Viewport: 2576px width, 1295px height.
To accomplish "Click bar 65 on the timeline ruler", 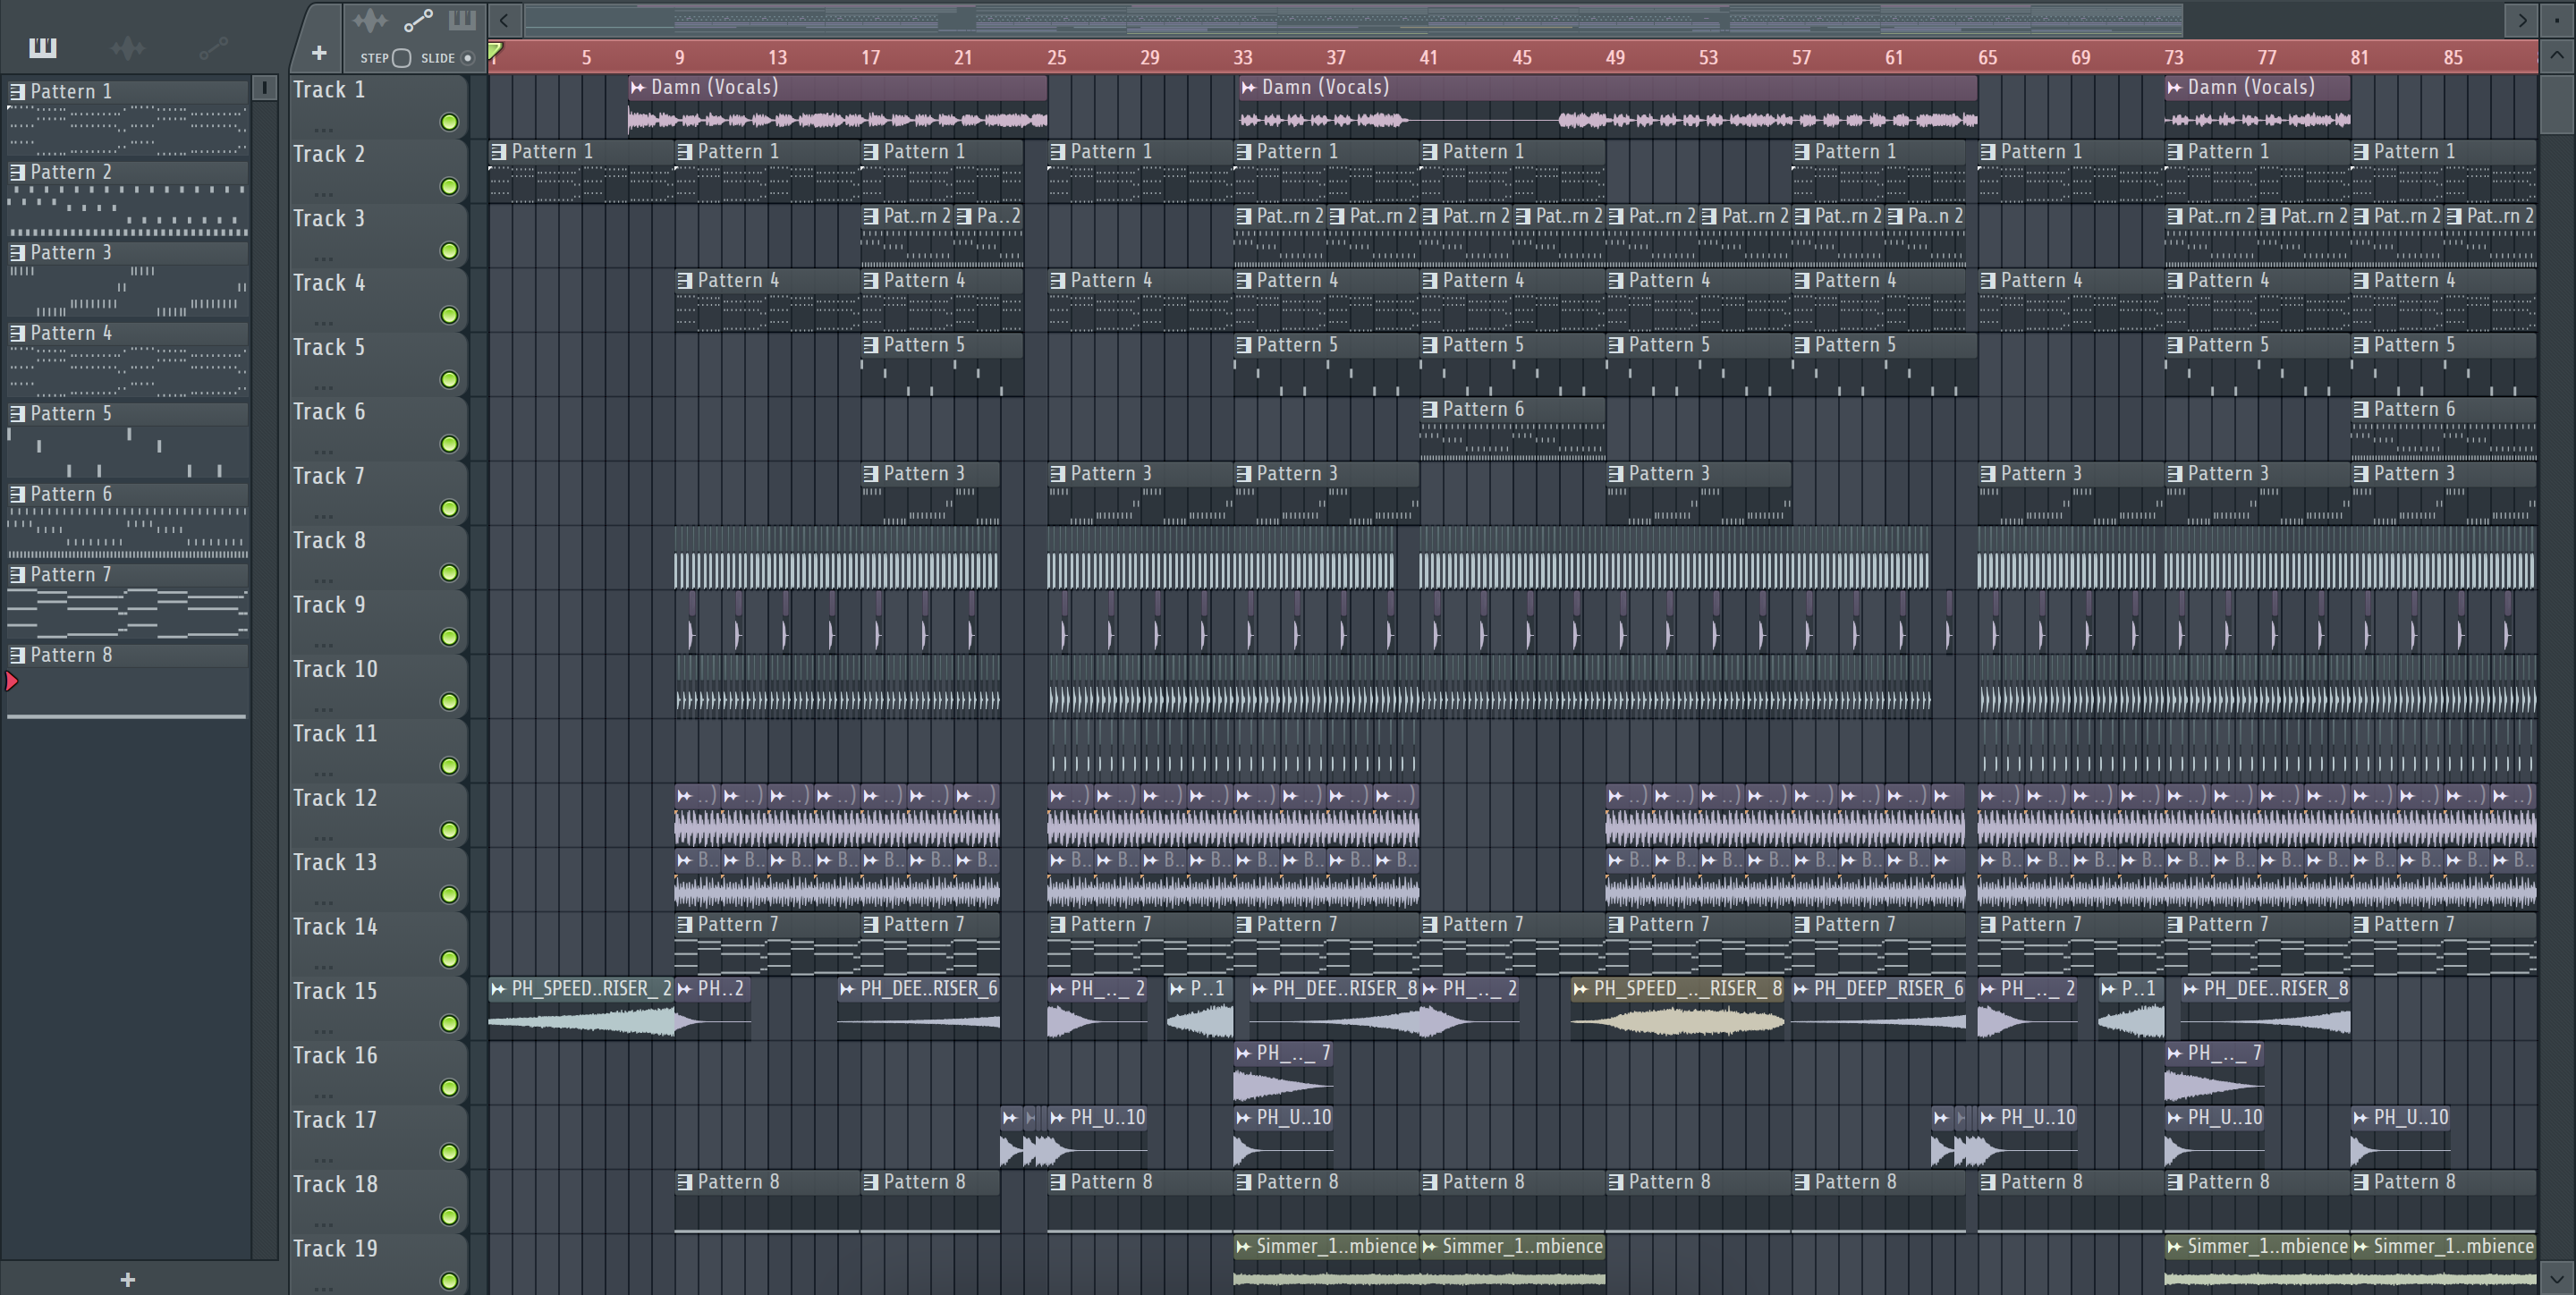I will 1987,58.
